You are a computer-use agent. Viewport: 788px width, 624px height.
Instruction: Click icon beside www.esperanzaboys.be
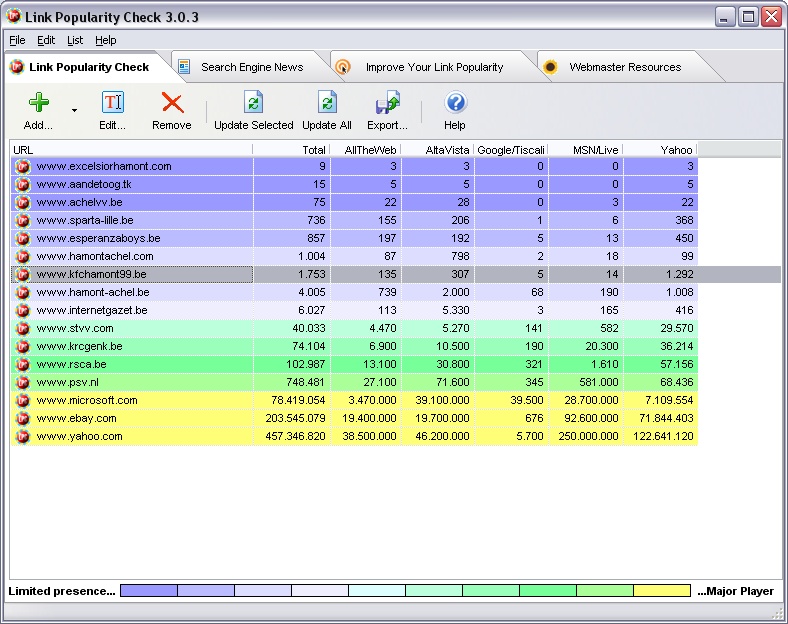(23, 238)
